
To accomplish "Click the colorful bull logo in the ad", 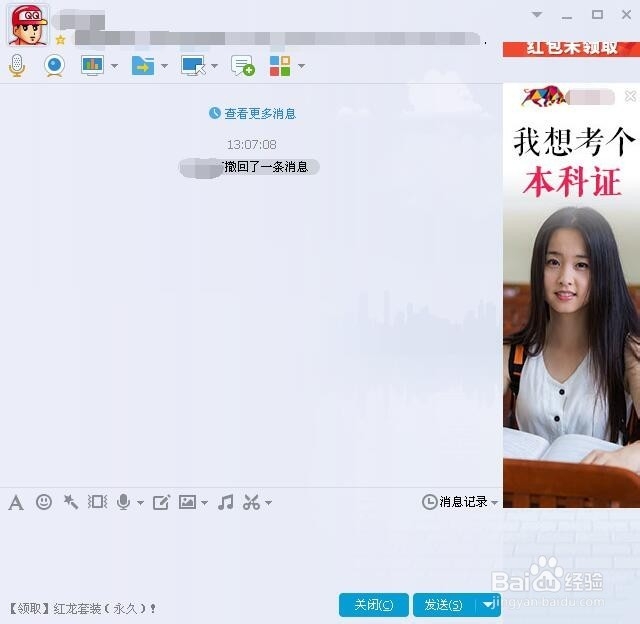I will click(x=543, y=96).
